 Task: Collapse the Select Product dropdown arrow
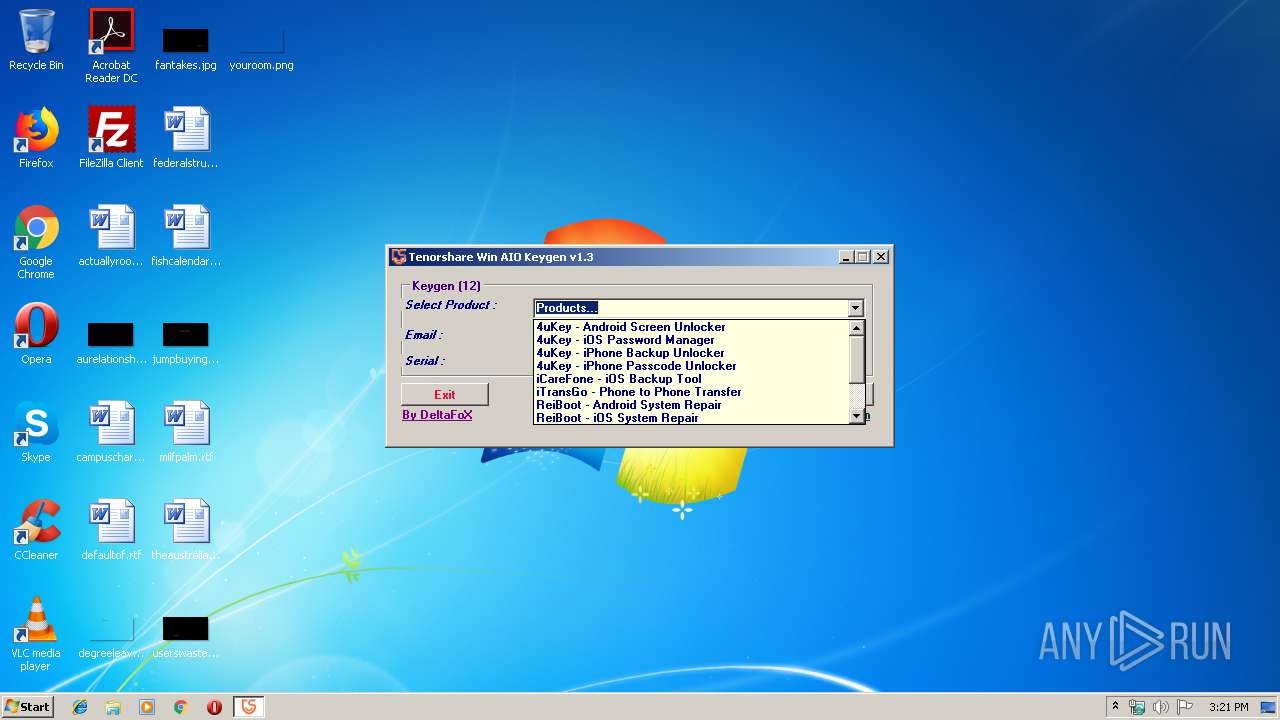point(855,308)
